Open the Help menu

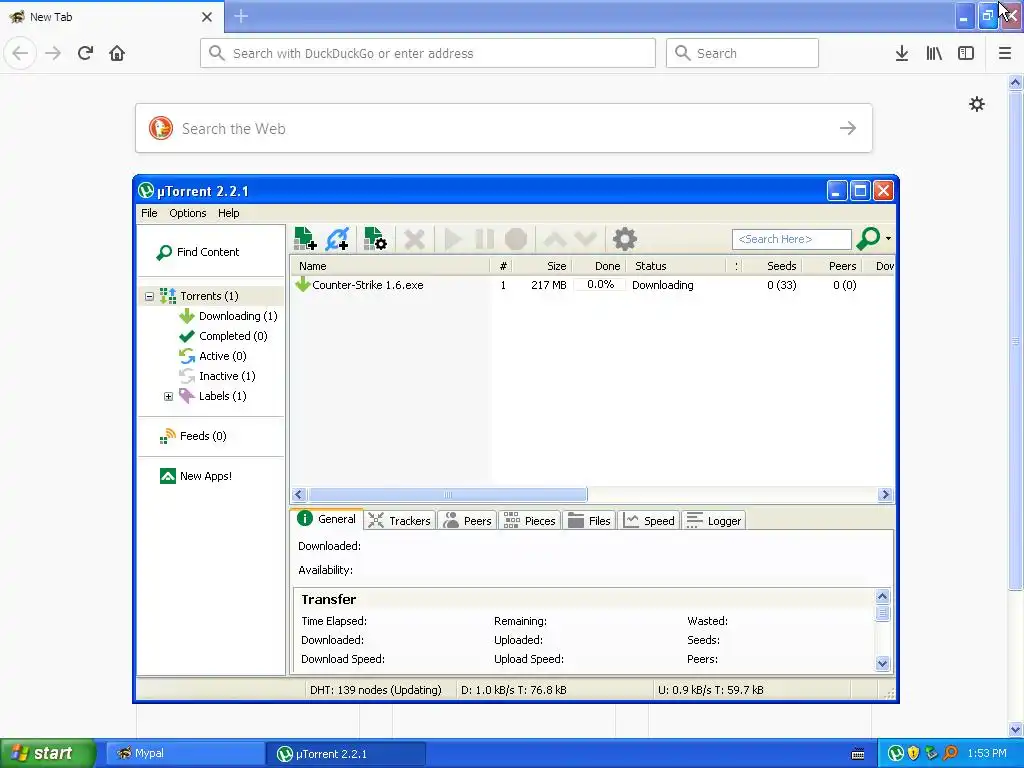(x=229, y=213)
